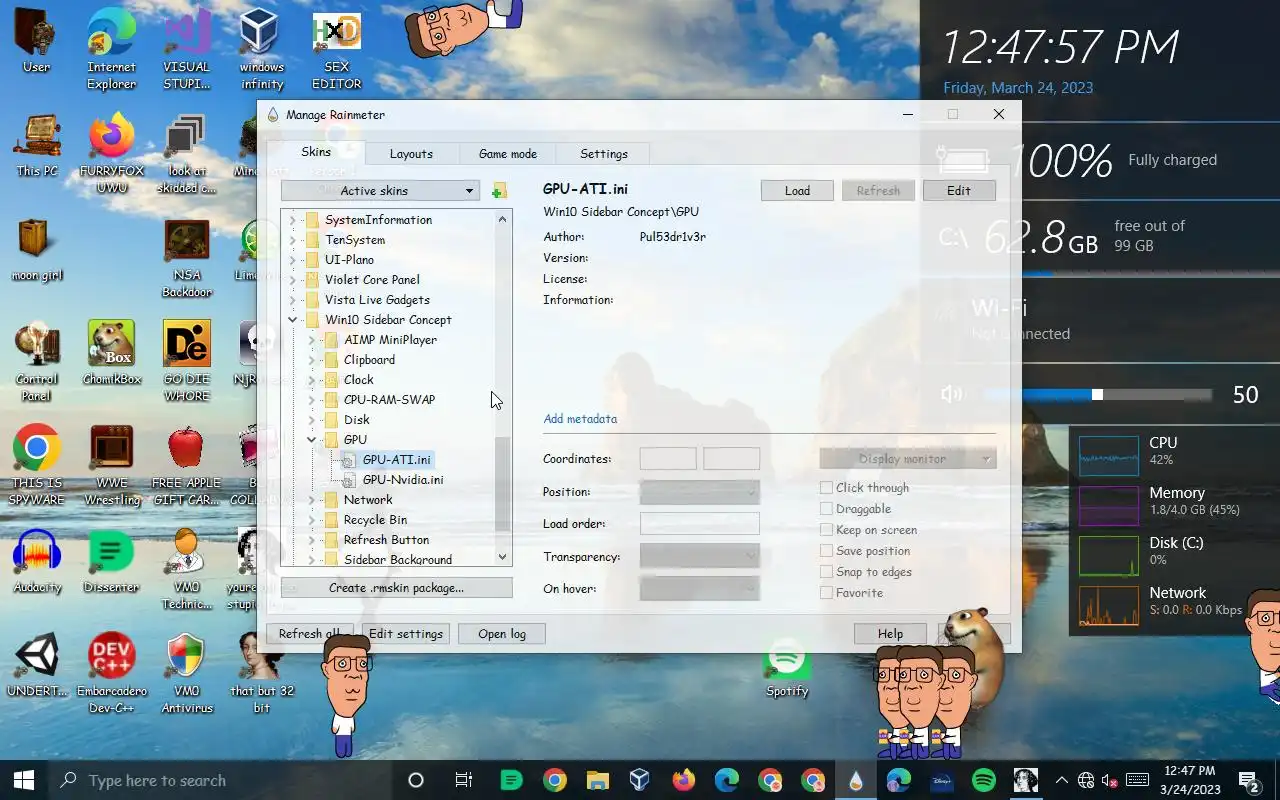Open the Active skins dropdown
Image resolution: width=1280 pixels, height=800 pixels.
[380, 191]
